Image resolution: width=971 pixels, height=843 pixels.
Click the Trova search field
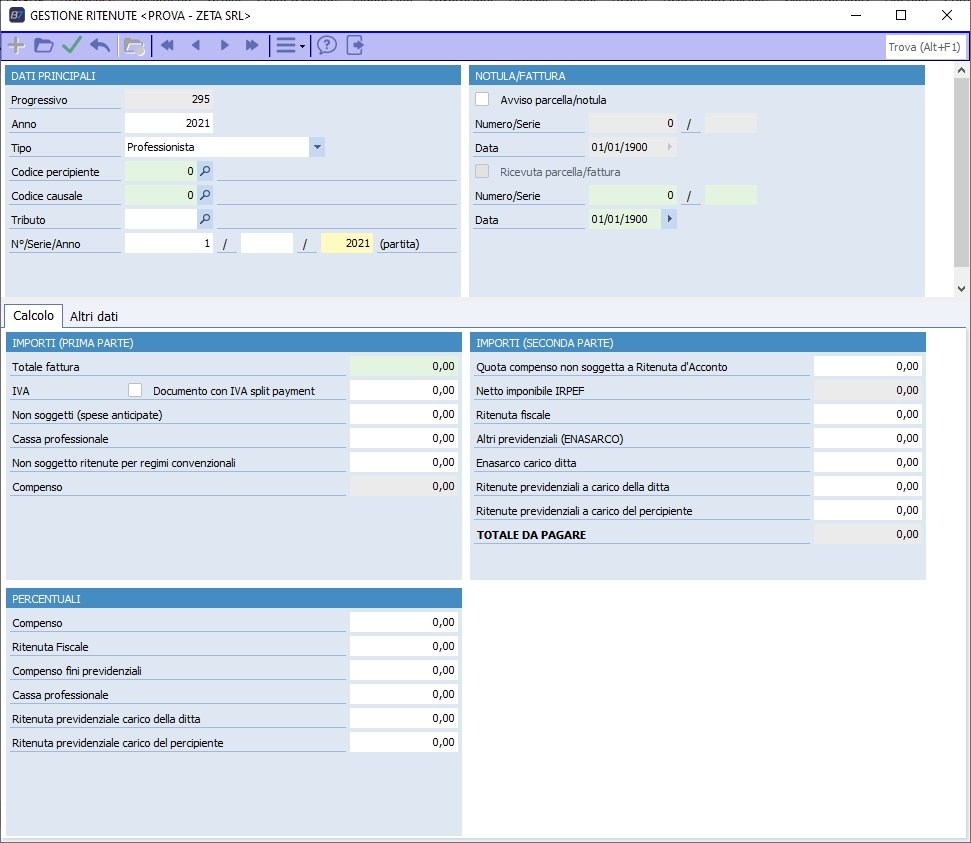924,47
